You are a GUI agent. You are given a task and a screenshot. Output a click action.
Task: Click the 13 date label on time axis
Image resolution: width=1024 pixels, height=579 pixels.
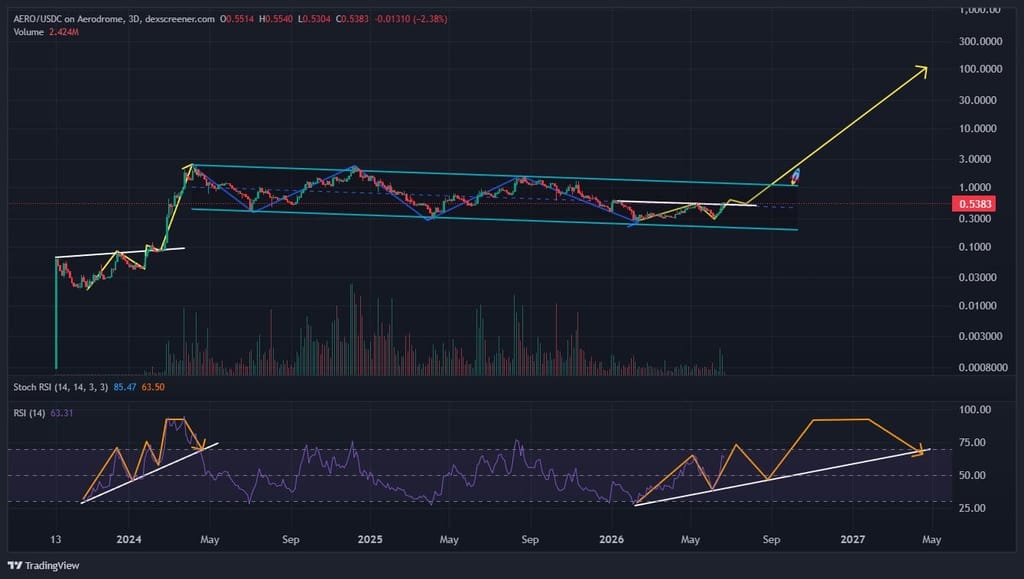(x=56, y=539)
